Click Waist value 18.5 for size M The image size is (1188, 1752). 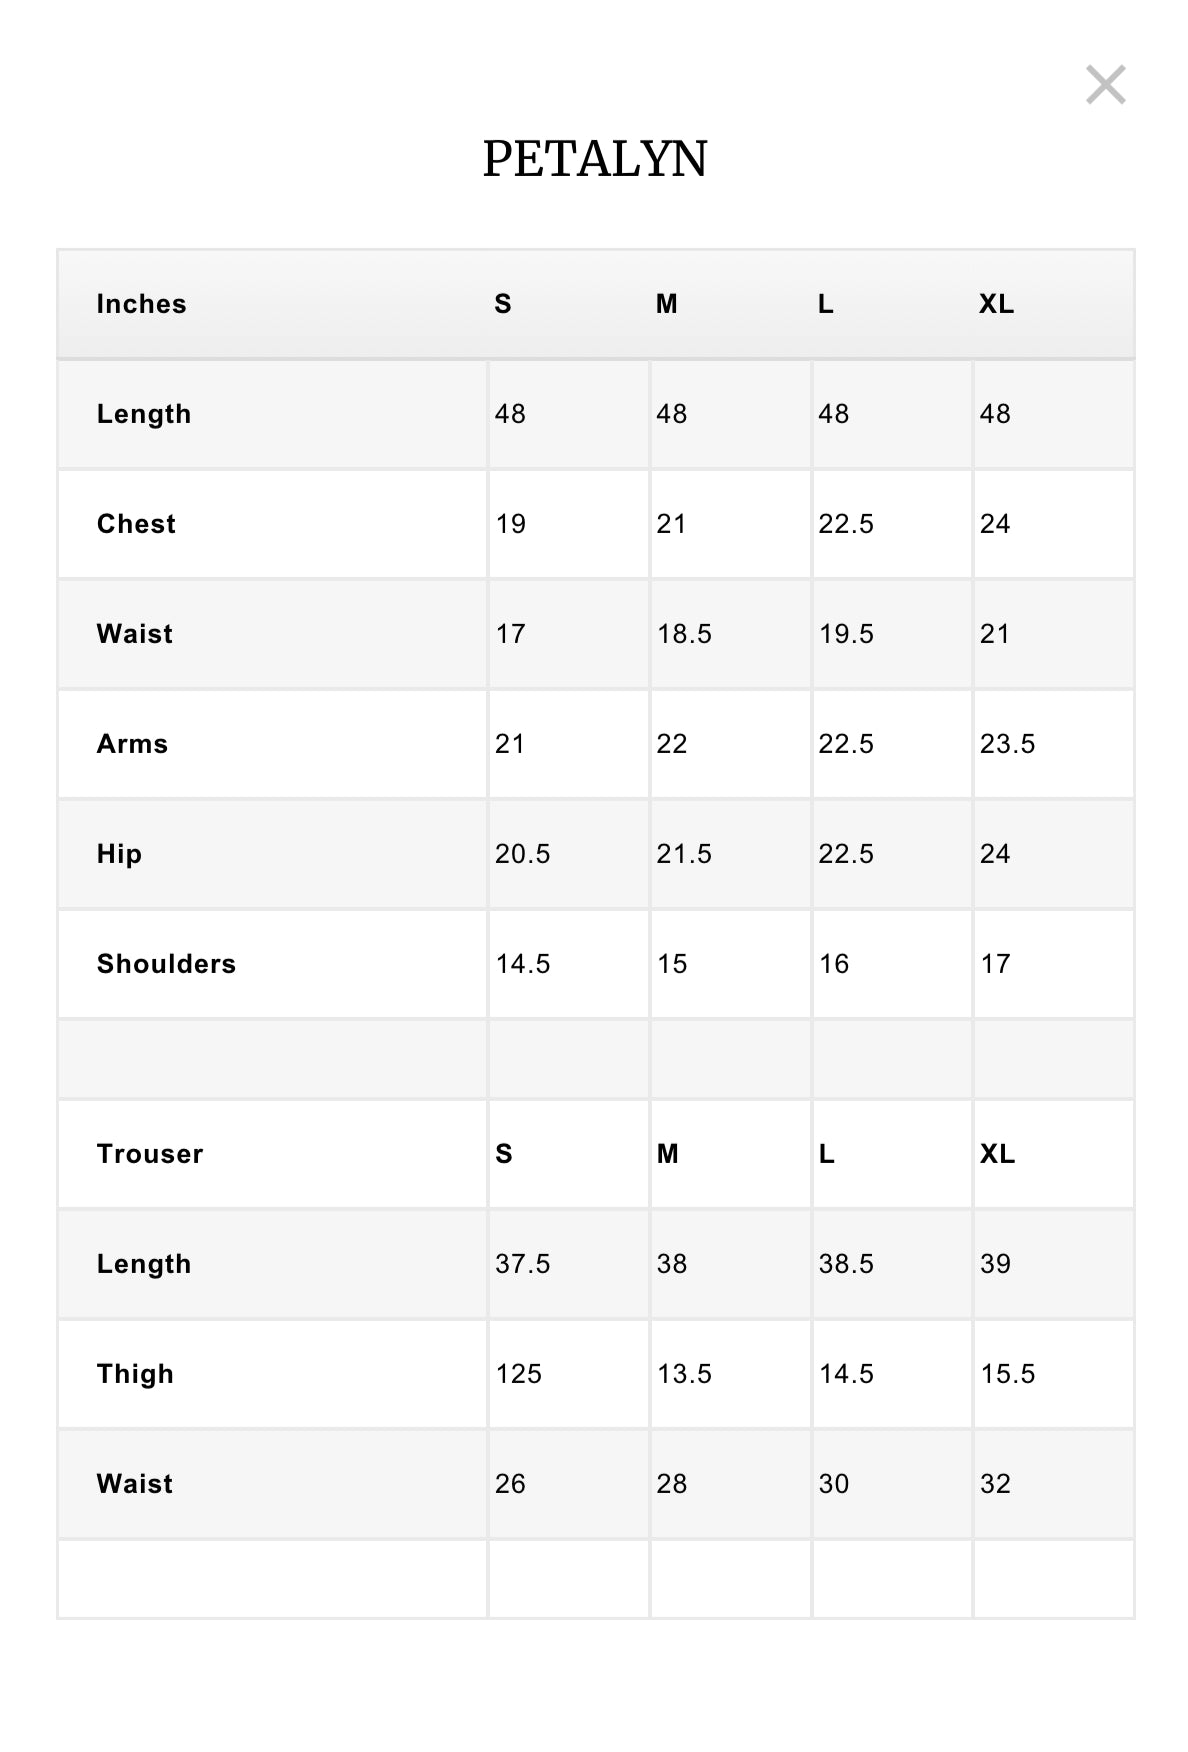(x=684, y=634)
